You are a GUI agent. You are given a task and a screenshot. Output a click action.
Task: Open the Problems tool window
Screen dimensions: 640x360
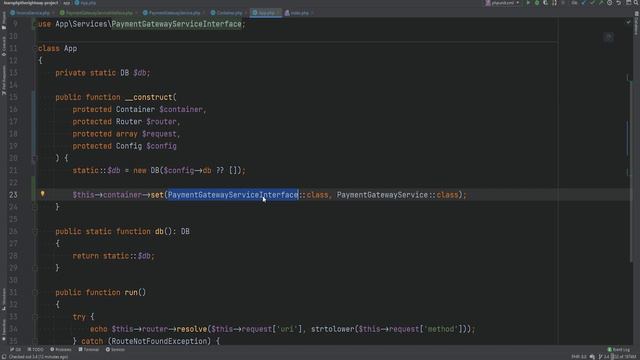(60, 350)
